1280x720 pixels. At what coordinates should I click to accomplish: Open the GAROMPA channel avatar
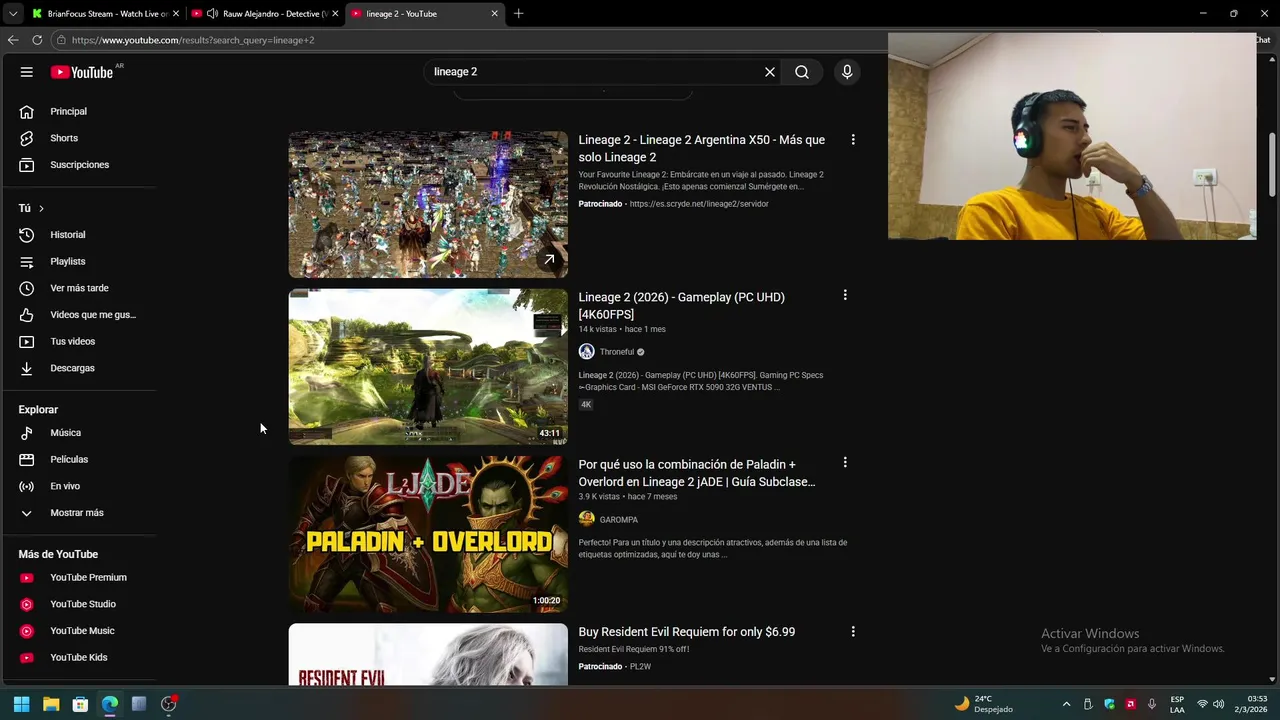[586, 519]
